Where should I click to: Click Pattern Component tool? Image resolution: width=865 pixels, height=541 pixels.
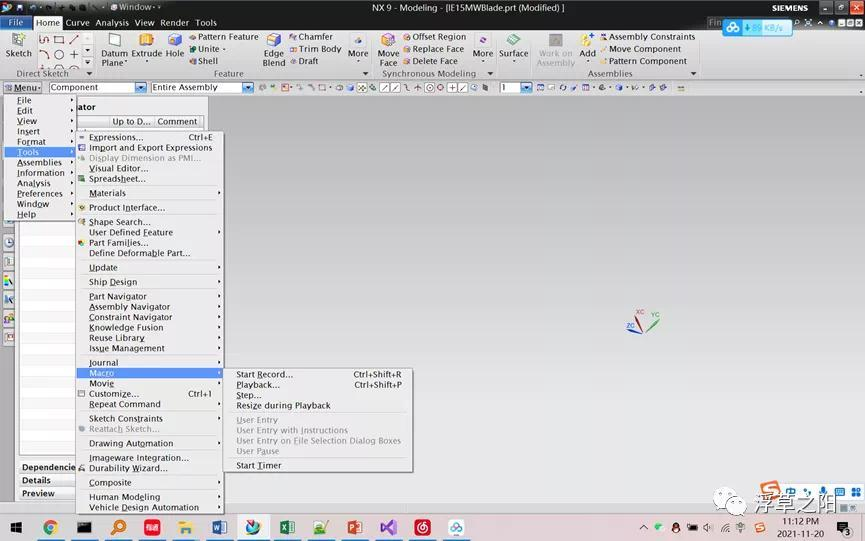(x=644, y=61)
